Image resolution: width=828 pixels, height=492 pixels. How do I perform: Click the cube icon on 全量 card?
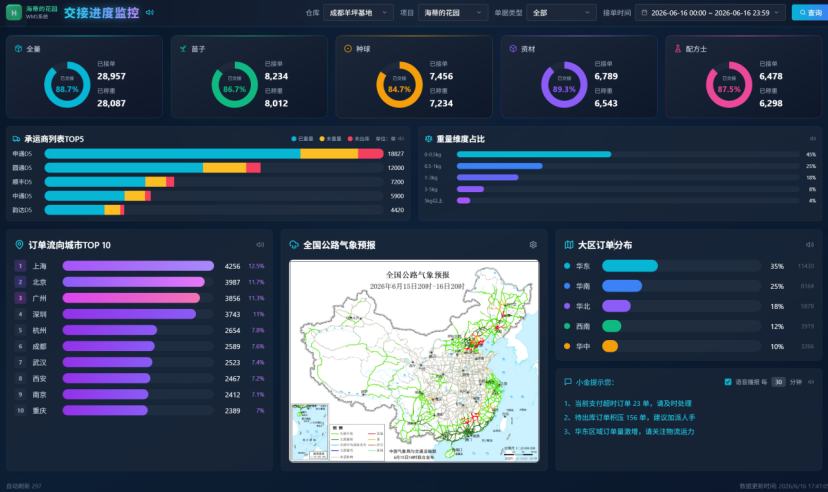pyautogui.click(x=18, y=49)
